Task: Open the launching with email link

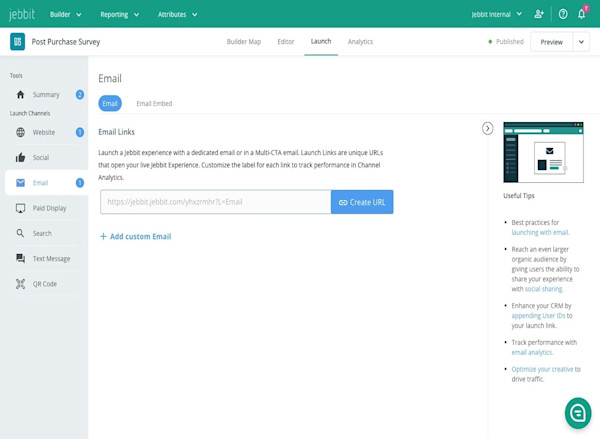Action: point(540,232)
